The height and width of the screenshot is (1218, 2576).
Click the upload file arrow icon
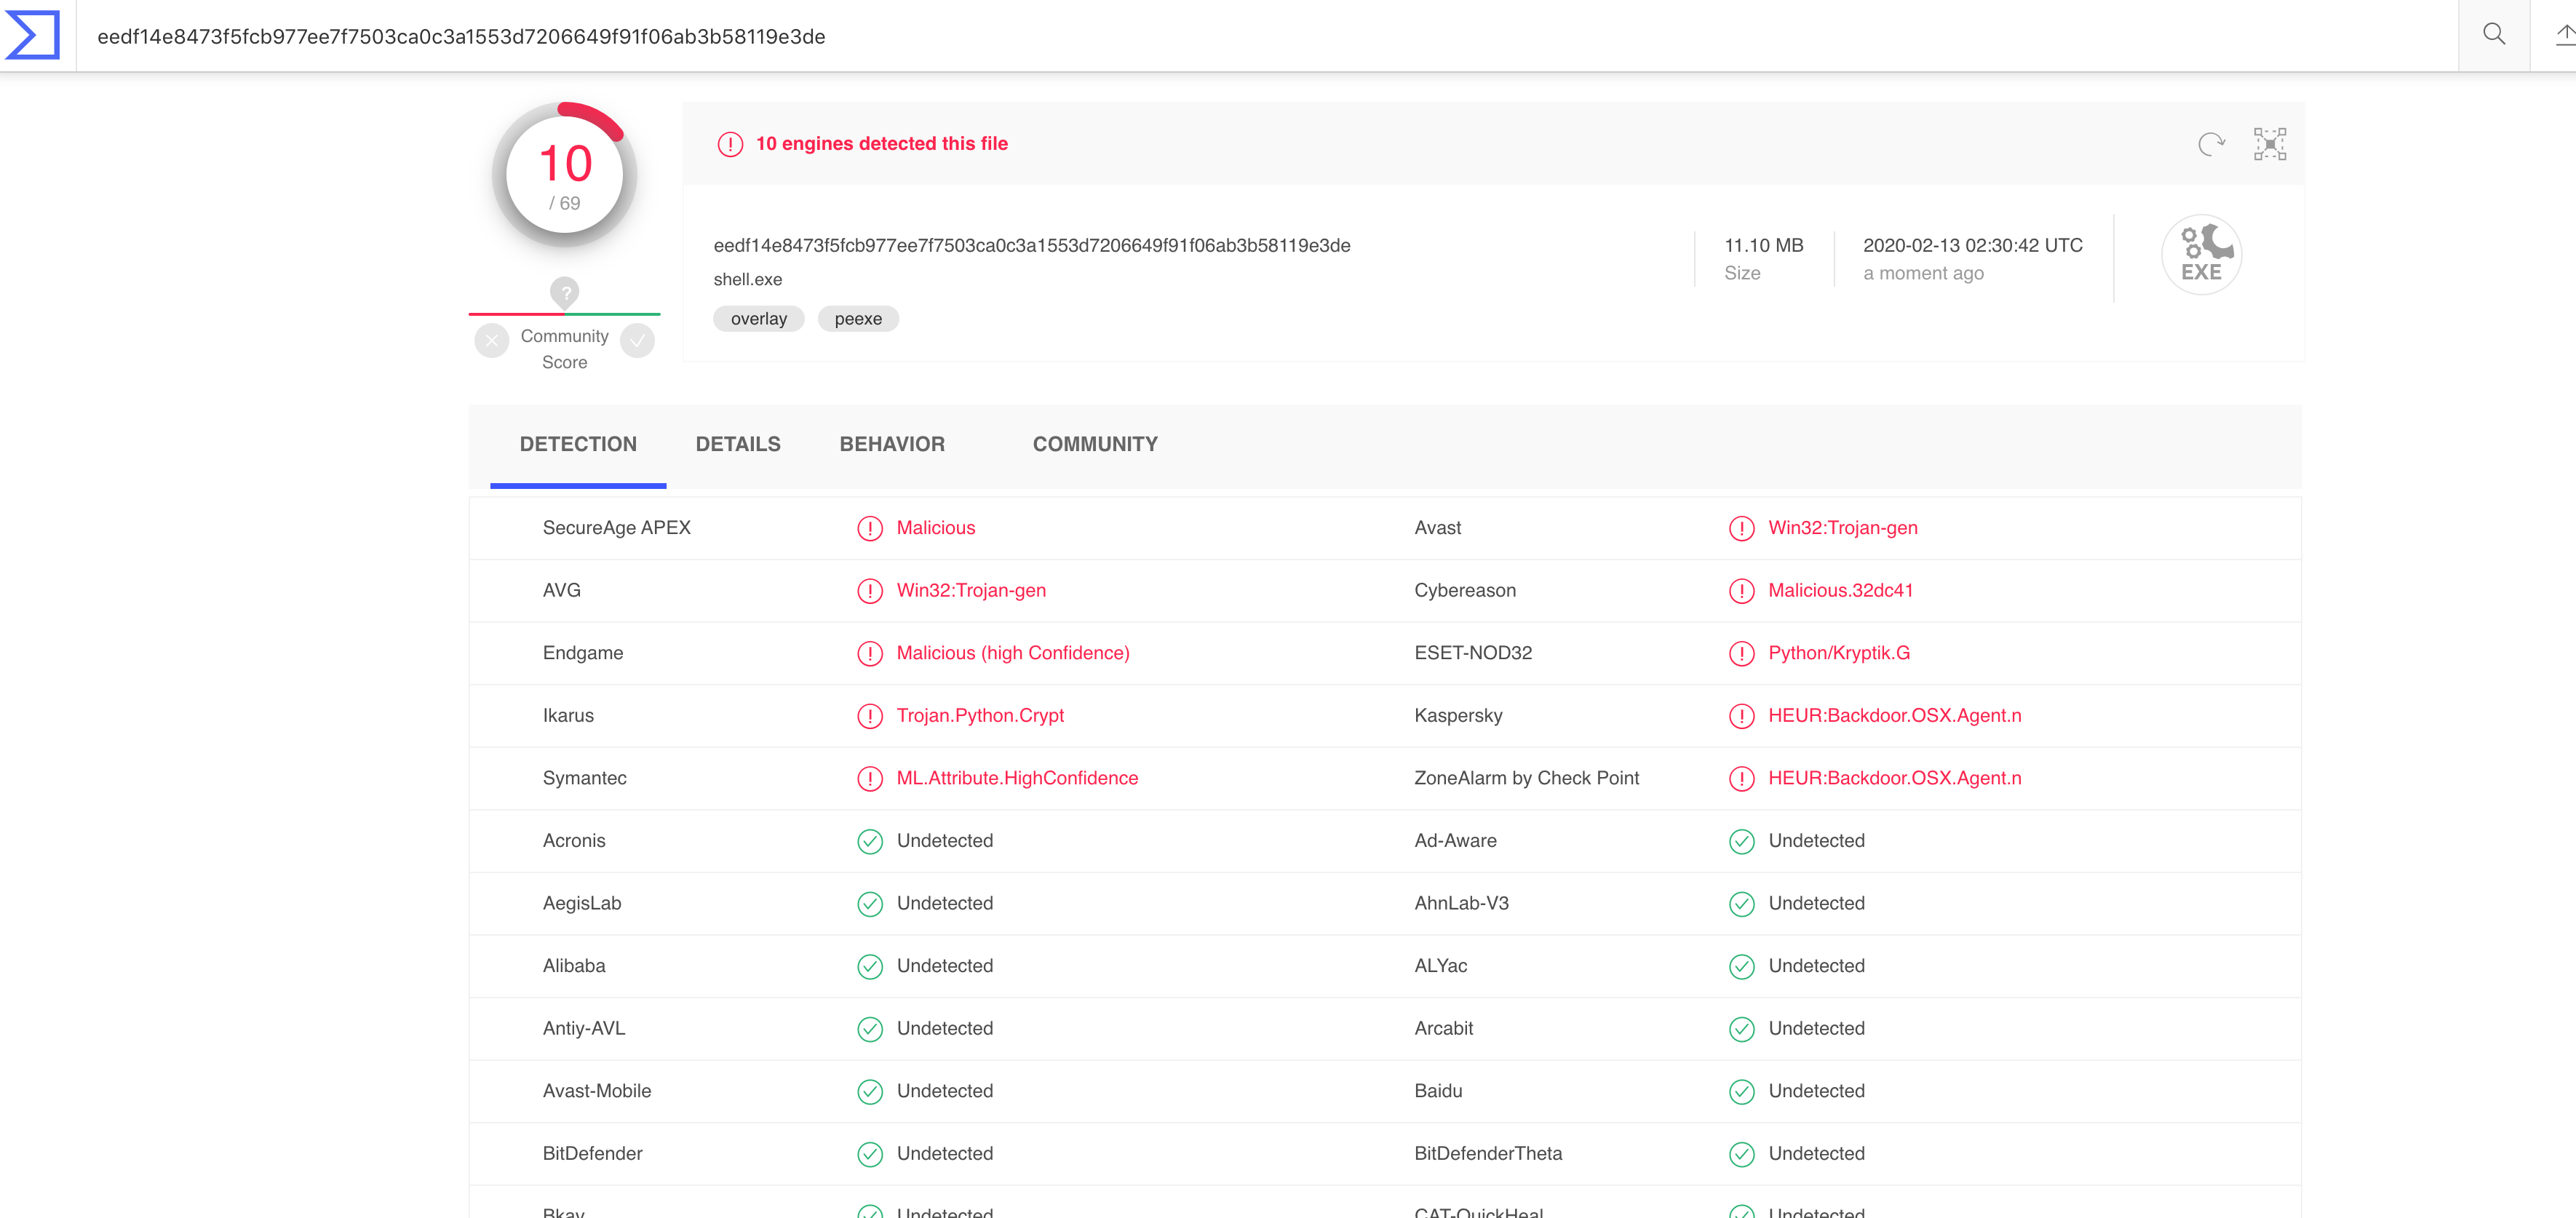[x=2564, y=35]
